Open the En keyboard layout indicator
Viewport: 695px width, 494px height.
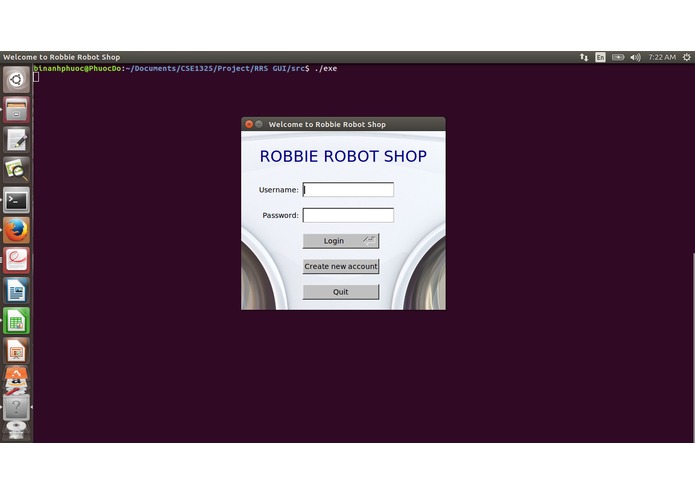click(x=600, y=57)
